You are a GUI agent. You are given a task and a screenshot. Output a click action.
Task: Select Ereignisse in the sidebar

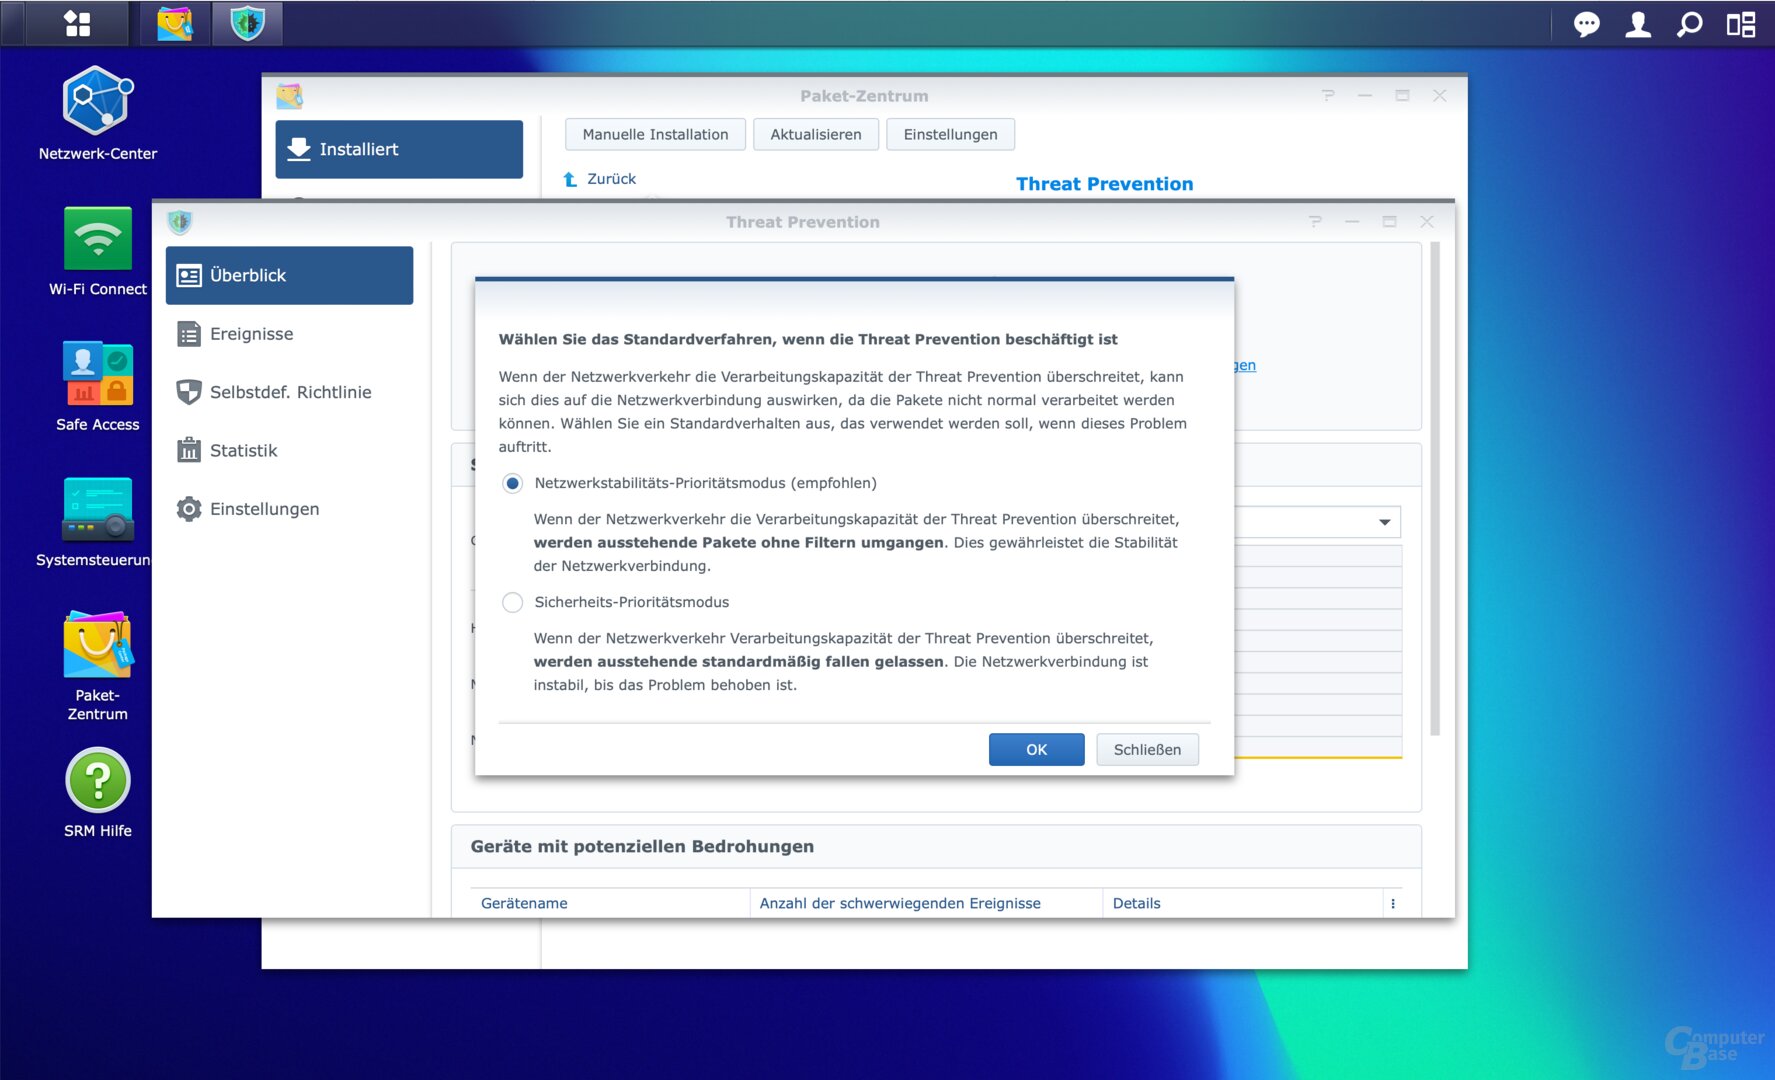(x=289, y=334)
